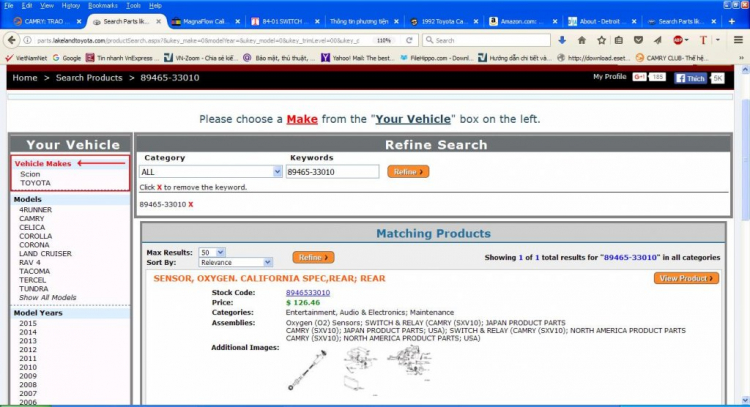750x407 pixels.
Task: Click the browser Search box
Action: point(486,40)
